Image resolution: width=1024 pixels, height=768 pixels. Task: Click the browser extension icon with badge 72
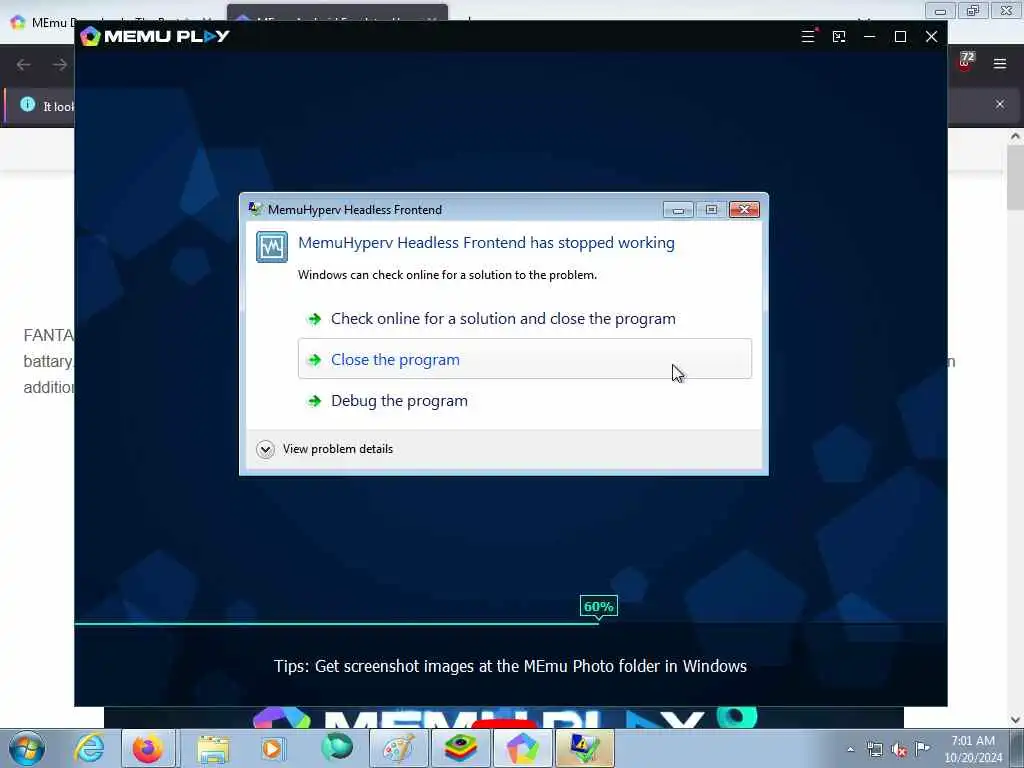tap(965, 61)
